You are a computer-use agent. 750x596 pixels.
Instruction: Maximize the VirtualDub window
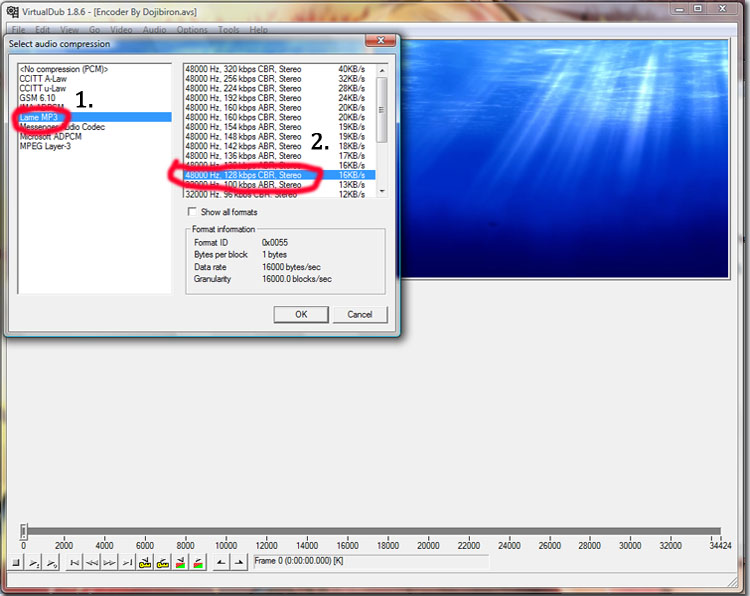click(x=698, y=9)
